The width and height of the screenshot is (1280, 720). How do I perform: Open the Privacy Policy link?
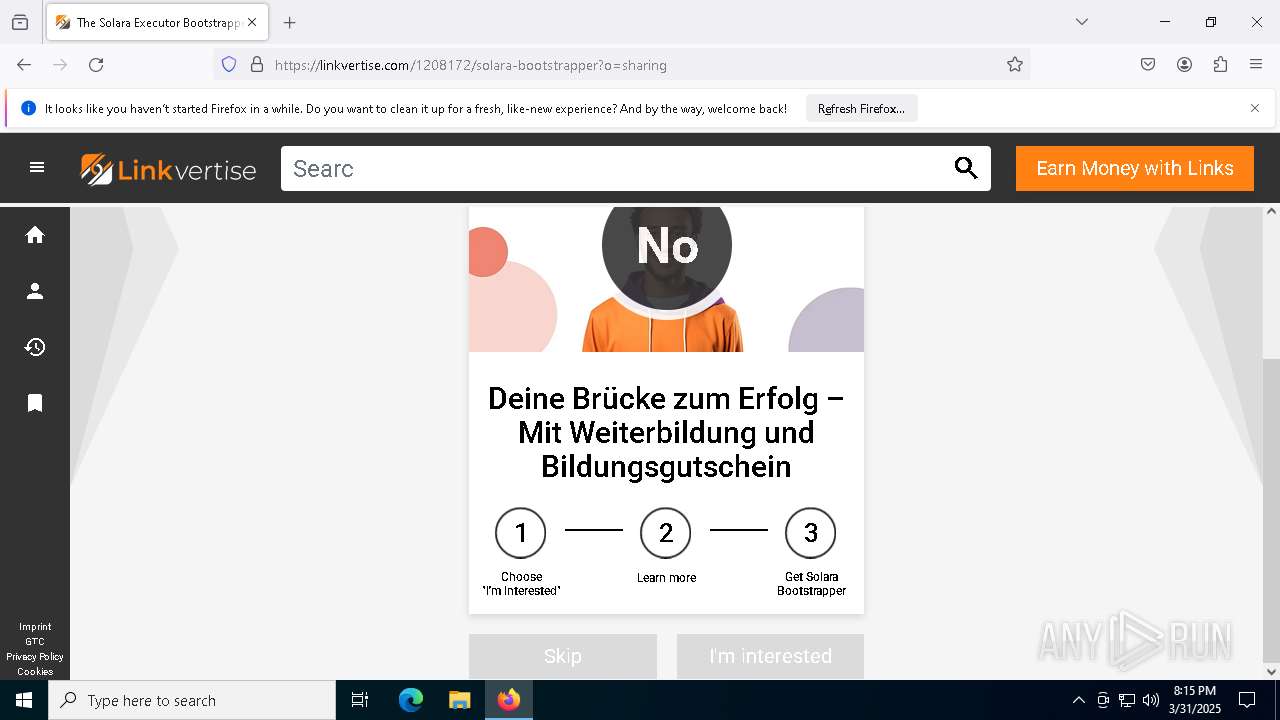click(x=35, y=657)
